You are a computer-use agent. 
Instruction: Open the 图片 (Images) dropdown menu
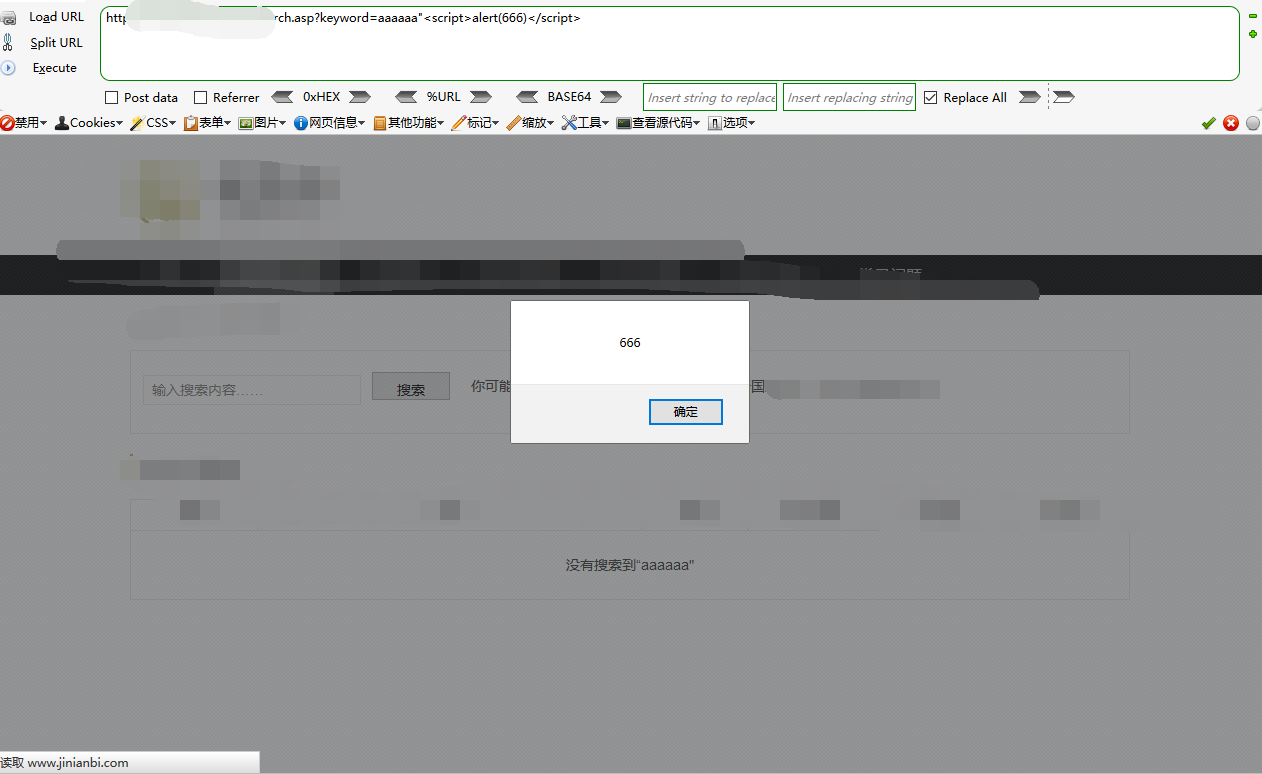(x=262, y=123)
